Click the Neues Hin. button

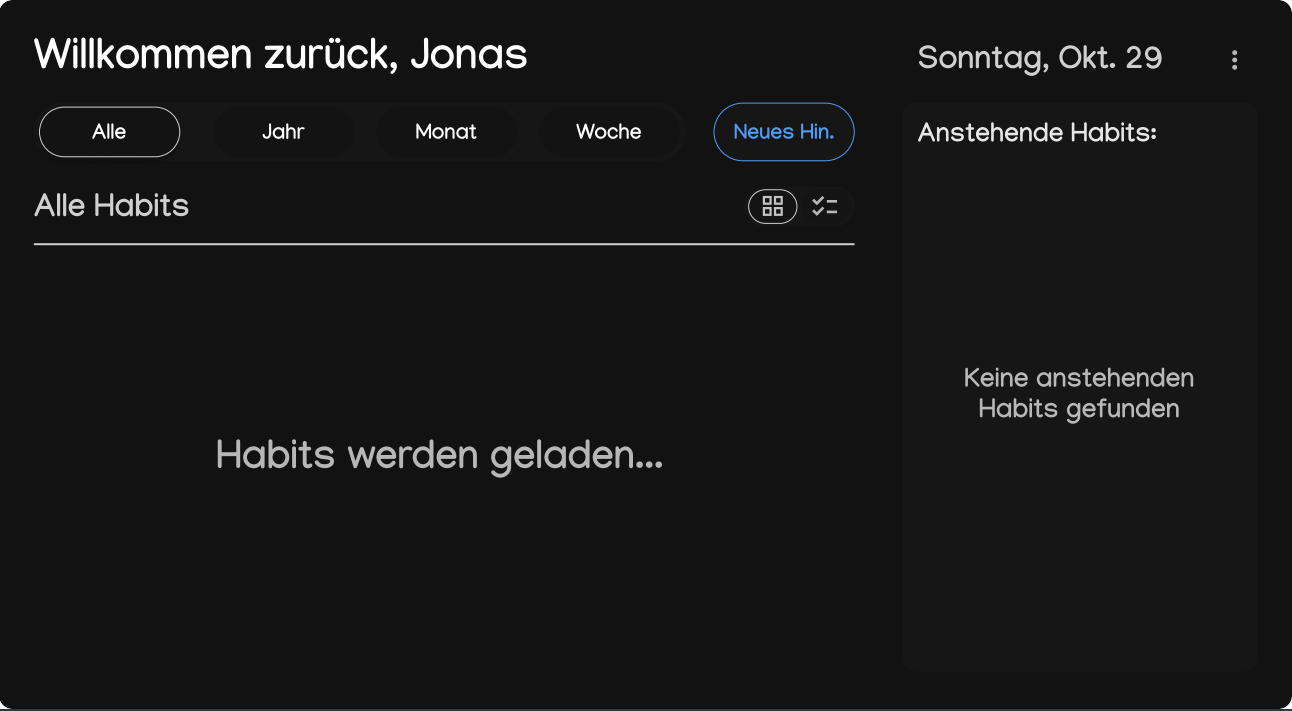(784, 132)
